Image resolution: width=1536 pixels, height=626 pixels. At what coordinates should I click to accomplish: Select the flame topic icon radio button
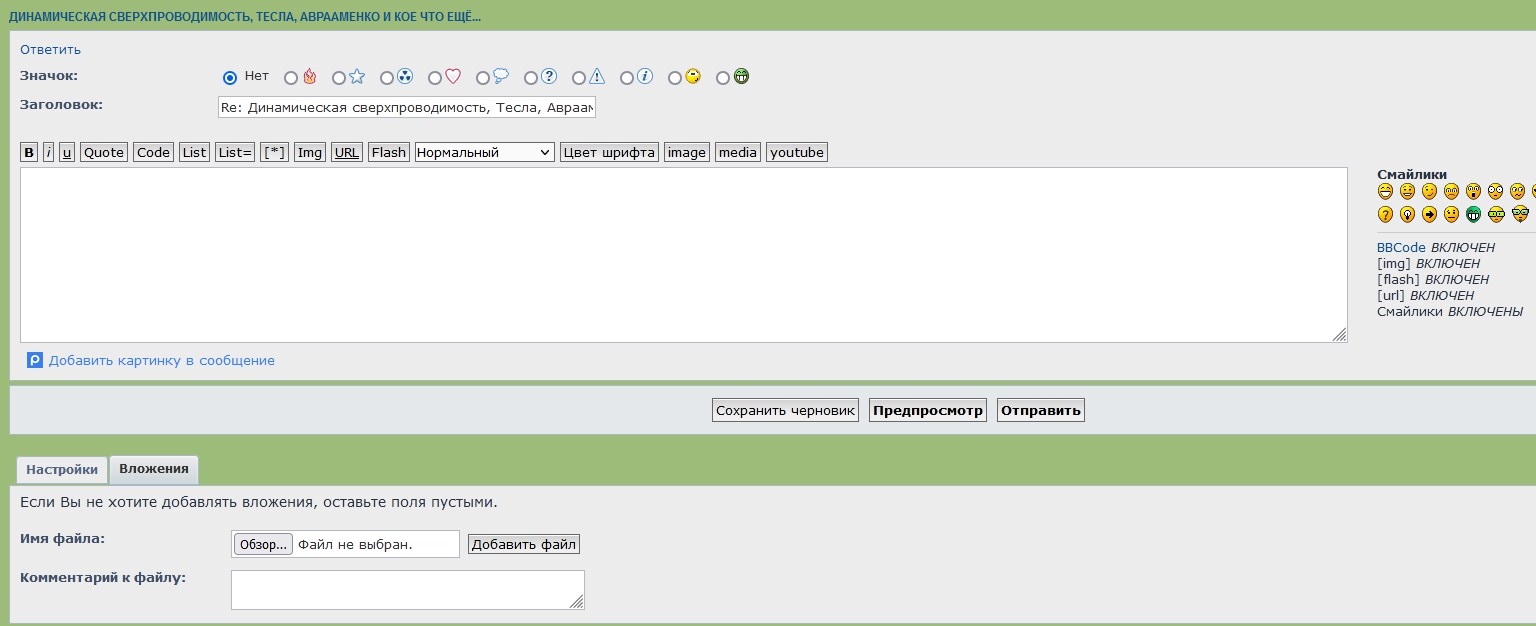291,78
